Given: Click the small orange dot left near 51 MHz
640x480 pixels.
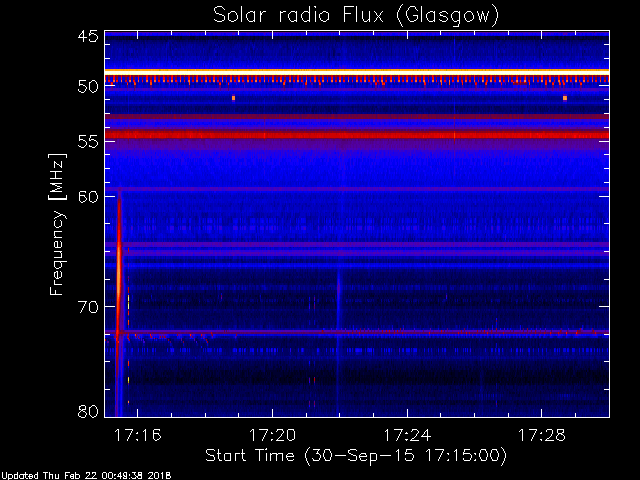Looking at the screenshot, I should tap(233, 98).
